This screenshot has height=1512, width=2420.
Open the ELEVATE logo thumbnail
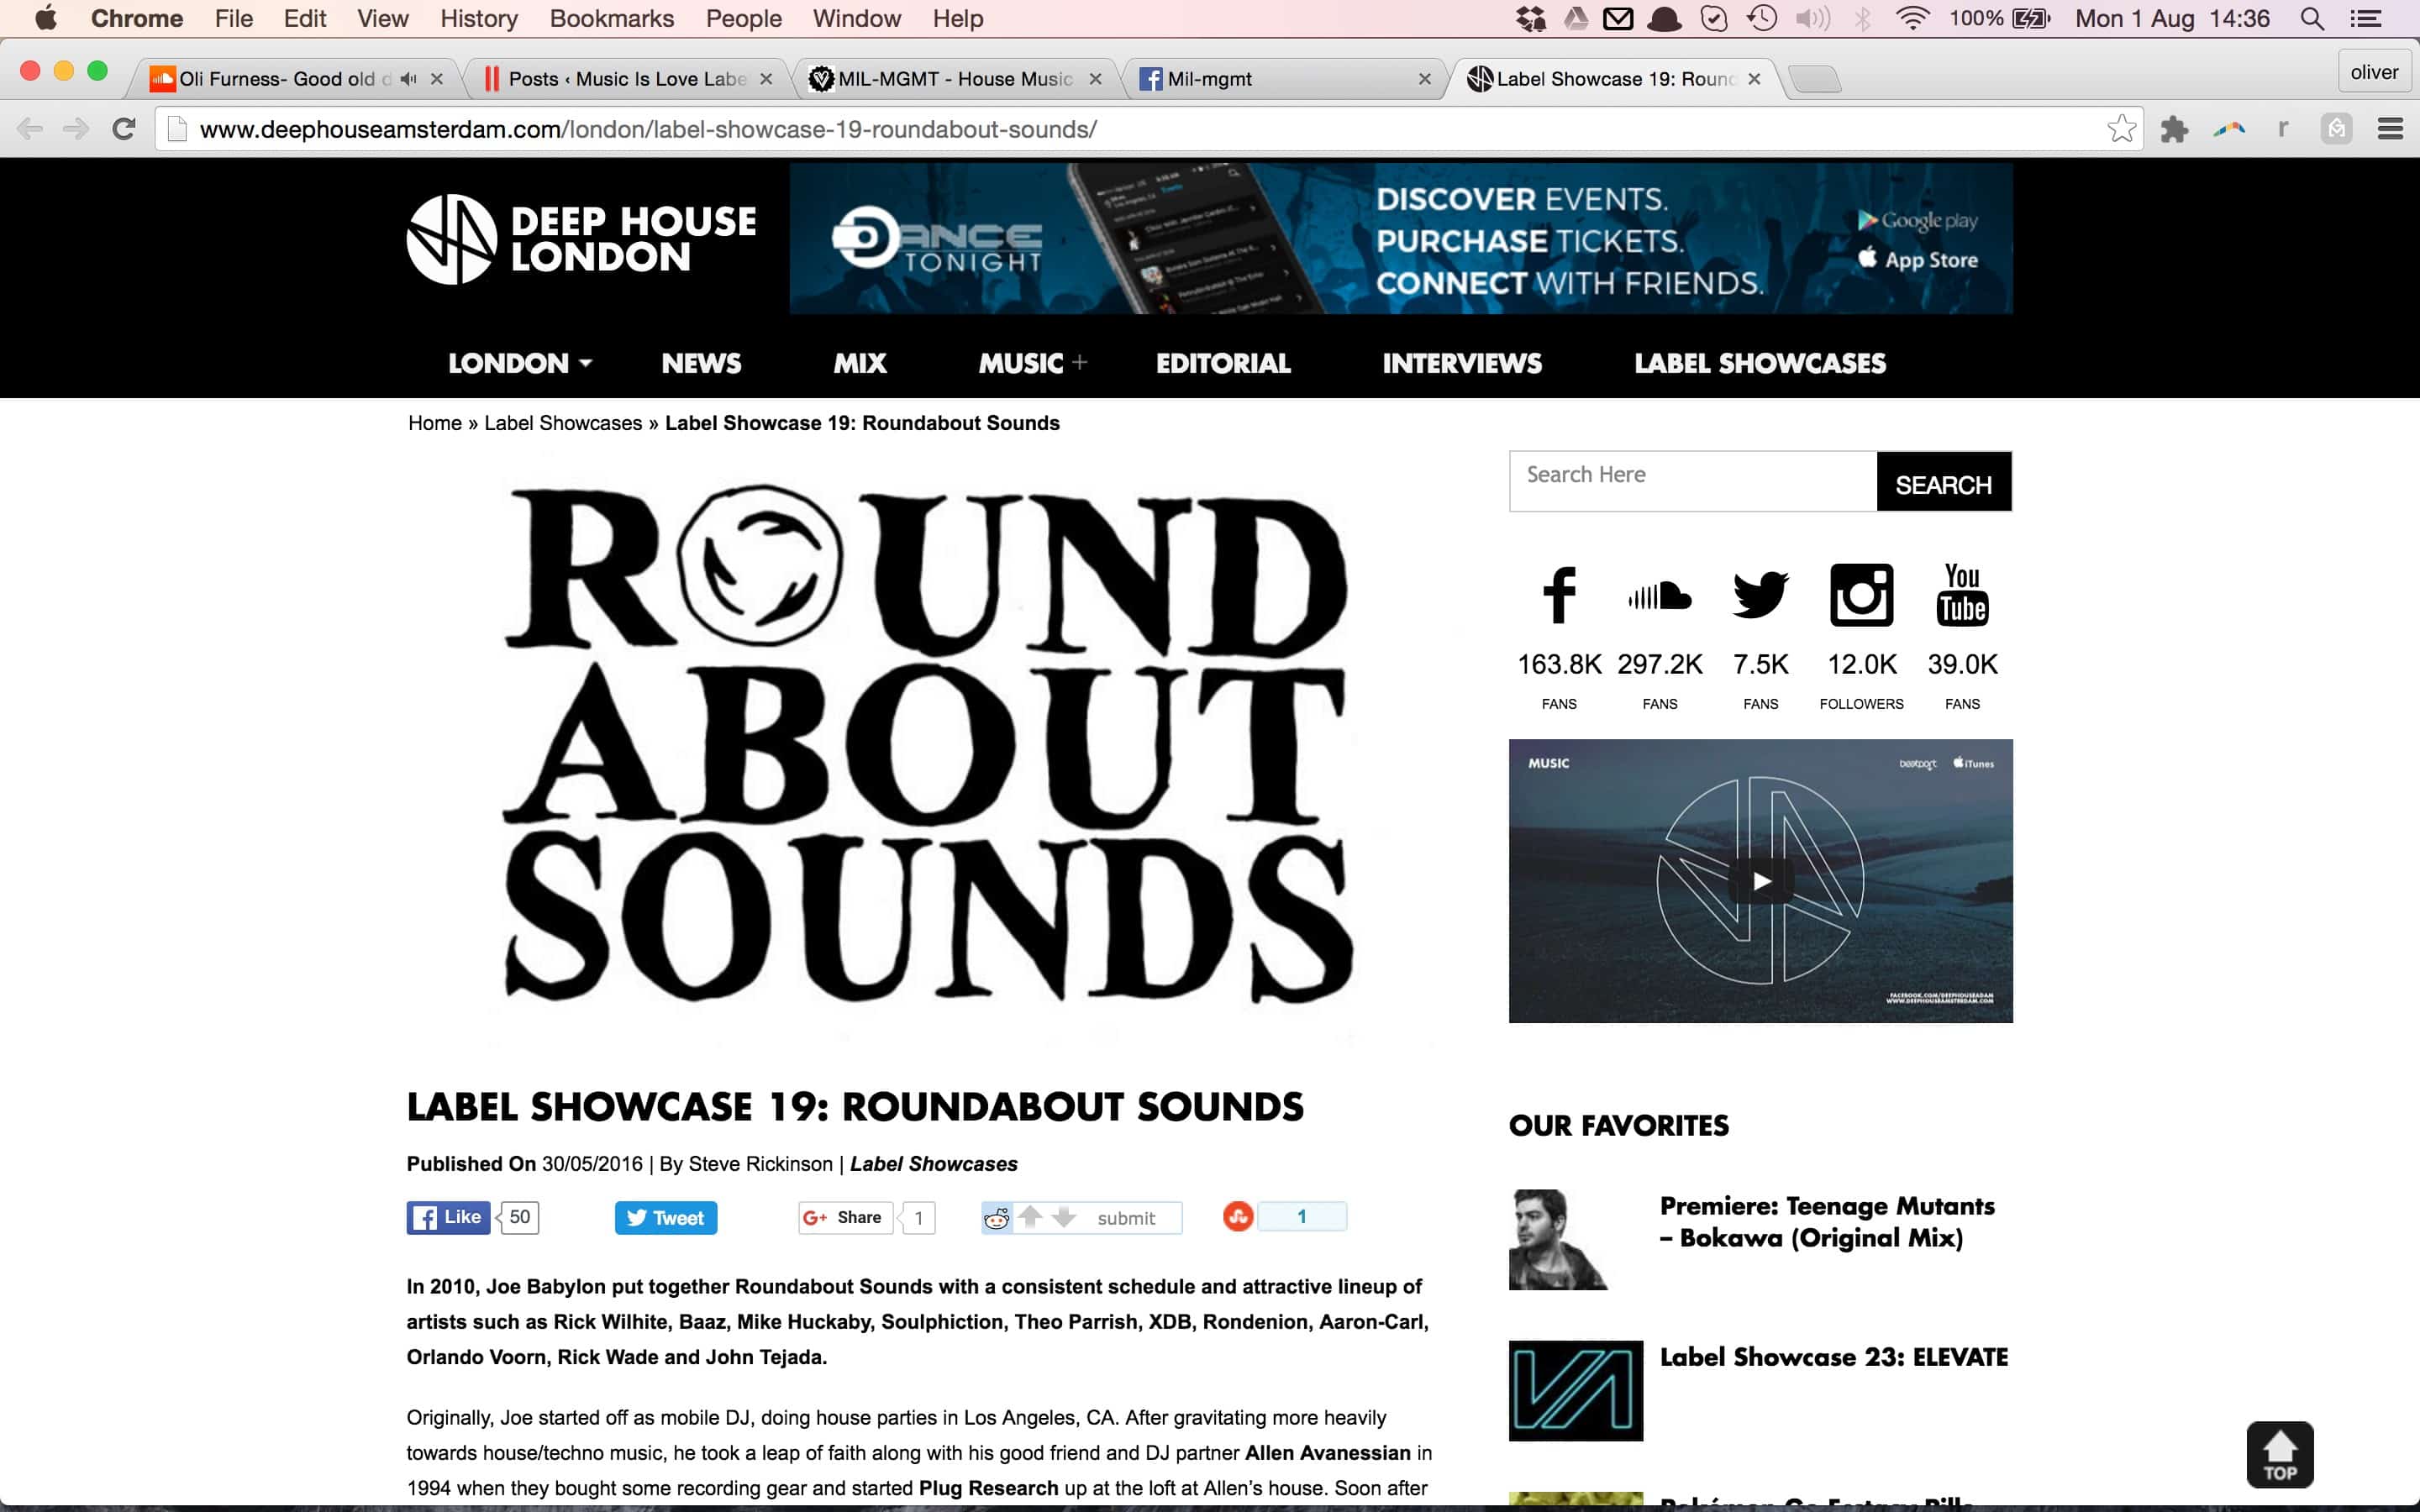click(1576, 1391)
